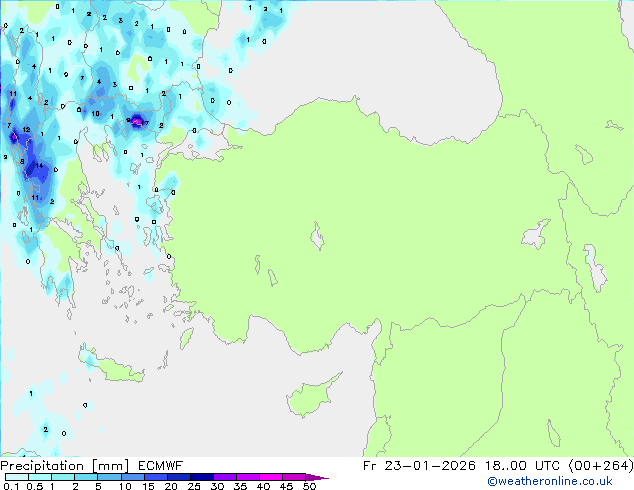Image resolution: width=634 pixels, height=490 pixels.
Task: Click the "18..00 UTC" time text
Action: (522, 466)
